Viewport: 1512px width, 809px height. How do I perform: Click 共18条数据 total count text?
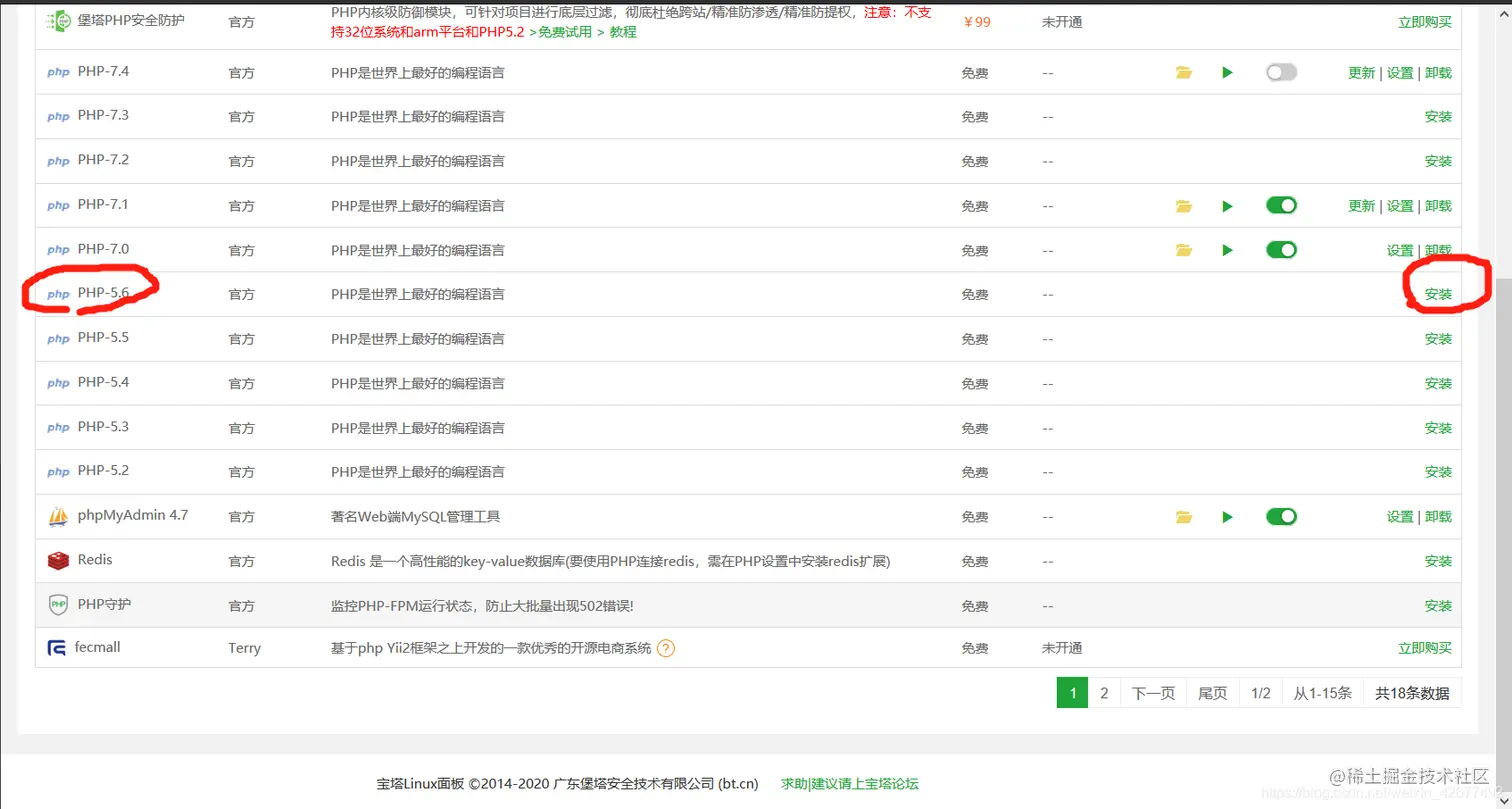point(1412,693)
